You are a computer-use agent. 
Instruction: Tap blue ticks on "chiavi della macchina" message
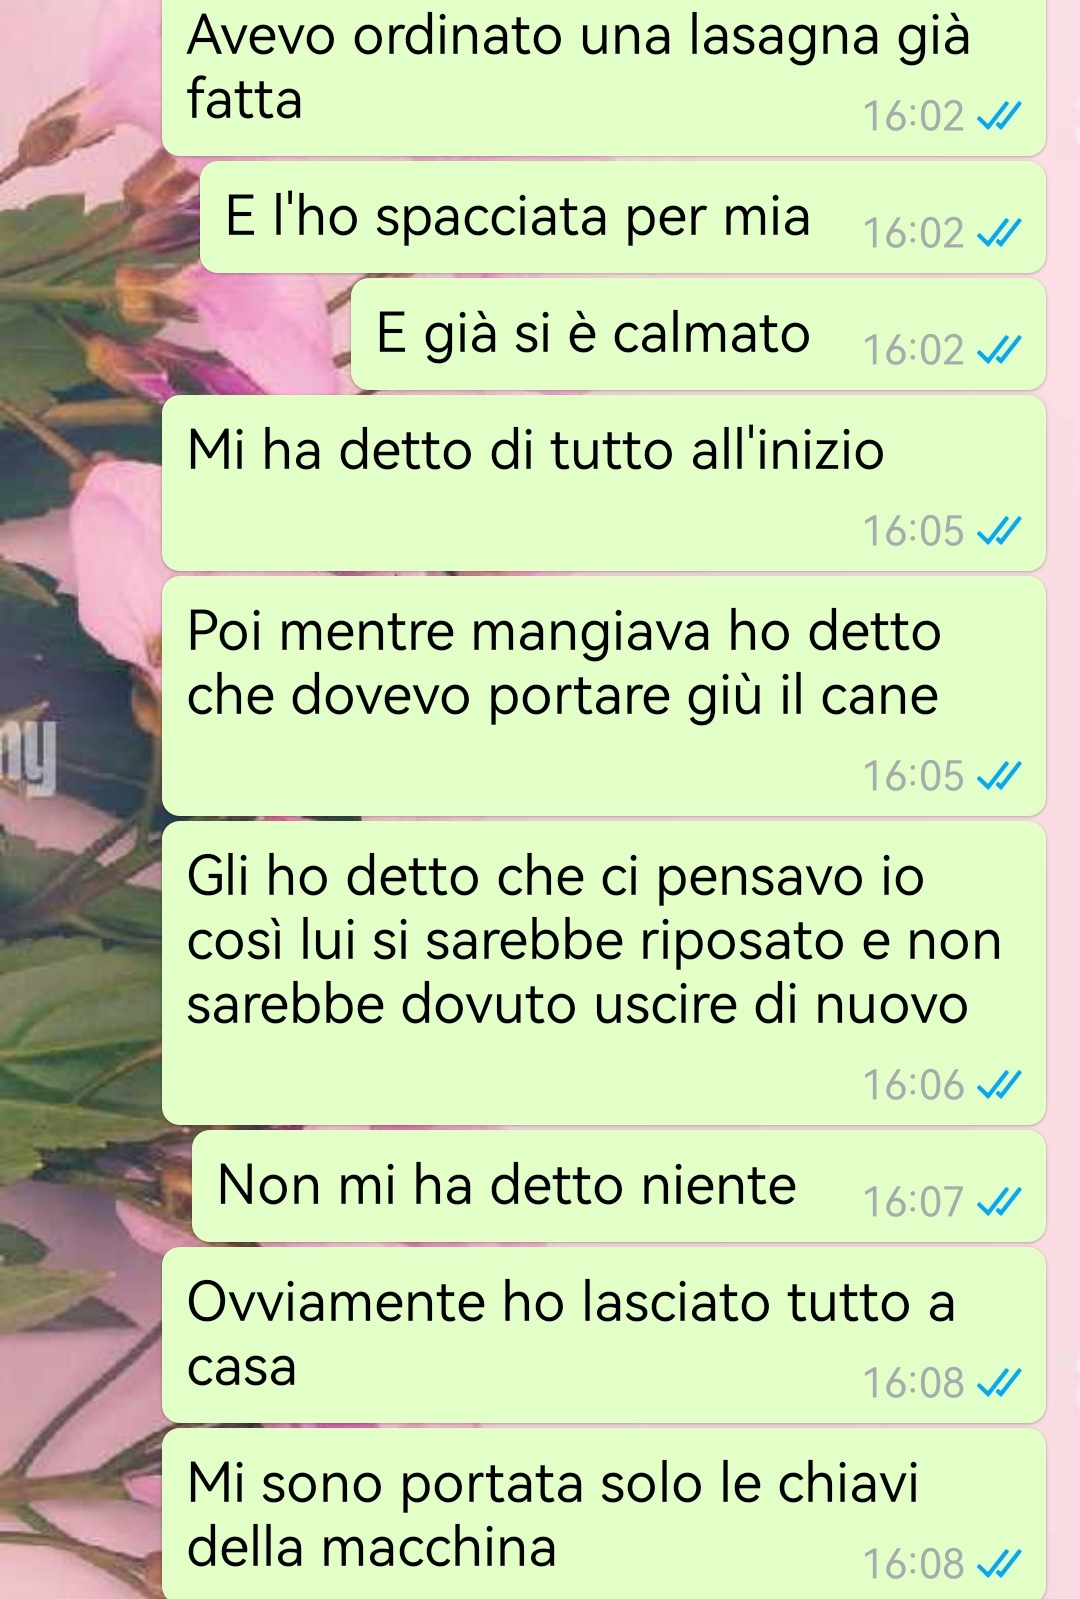pyautogui.click(x=999, y=1565)
